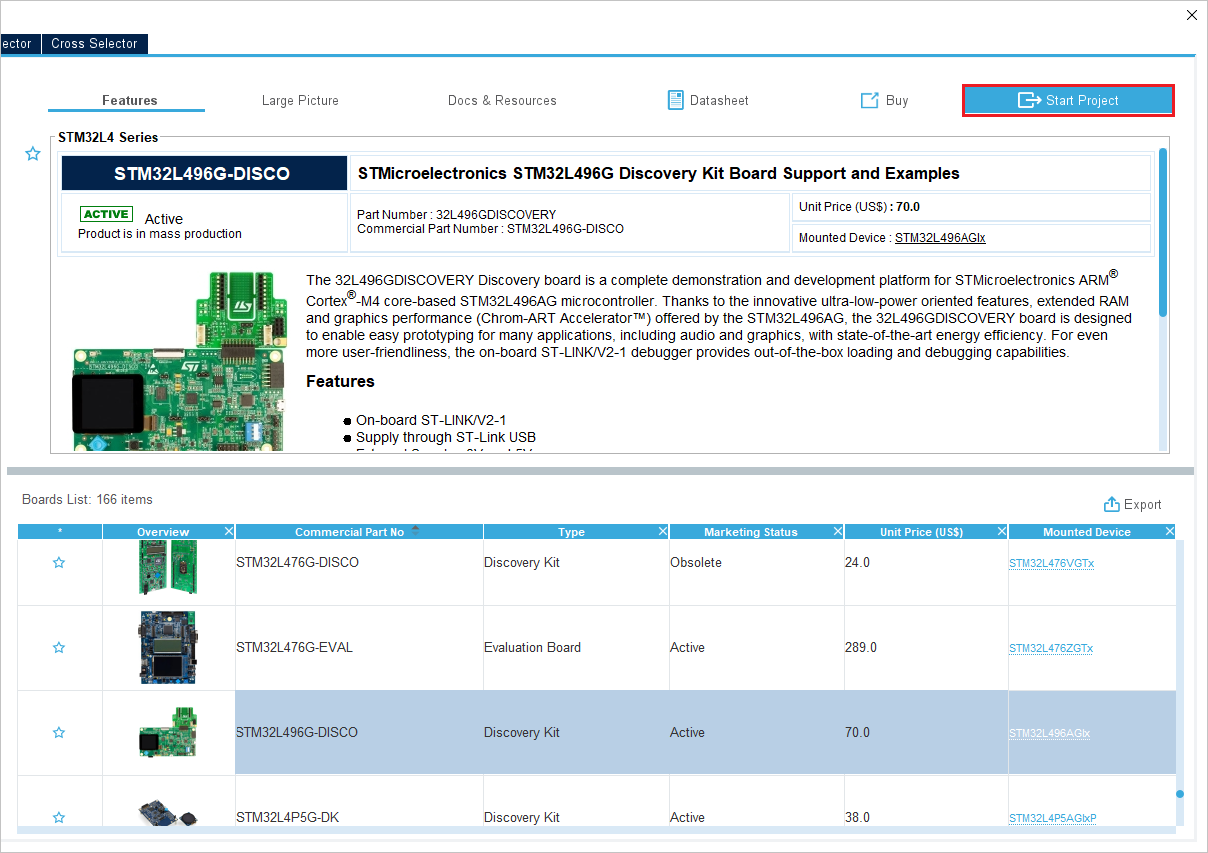
Task: Close the selector window
Action: click(x=1191, y=15)
